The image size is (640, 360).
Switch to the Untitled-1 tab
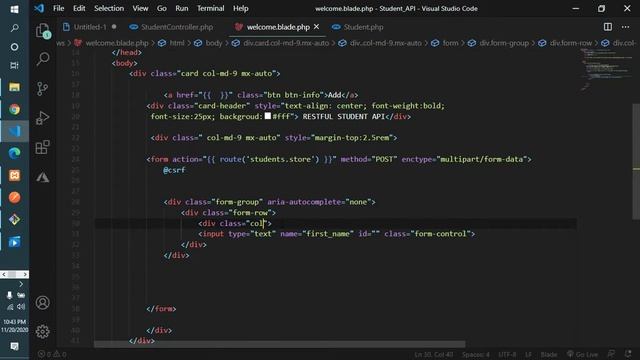(x=90, y=27)
